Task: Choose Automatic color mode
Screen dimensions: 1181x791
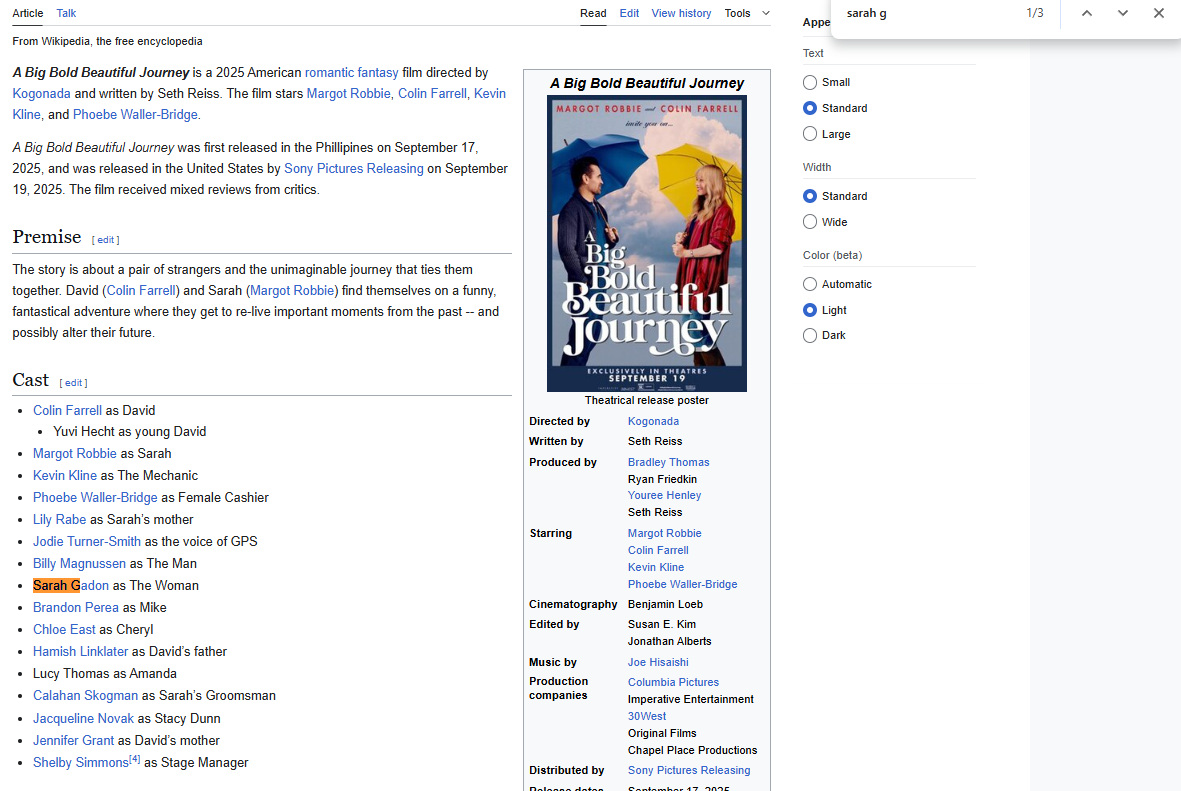Action: pyautogui.click(x=810, y=284)
